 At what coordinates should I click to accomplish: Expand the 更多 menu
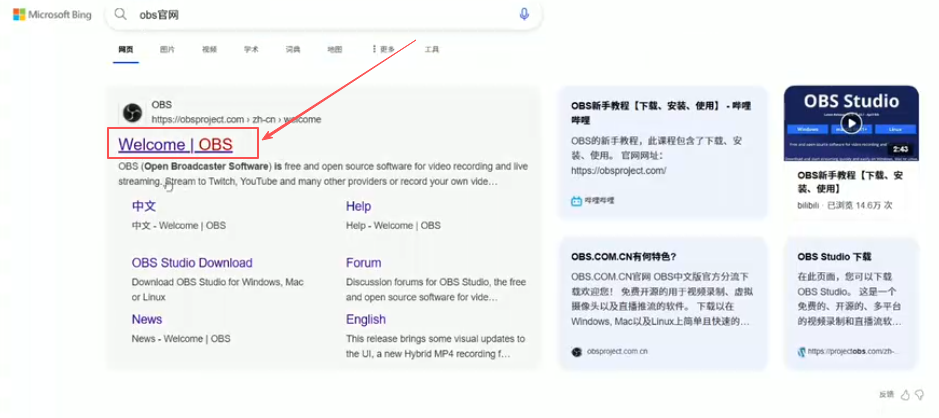383,50
